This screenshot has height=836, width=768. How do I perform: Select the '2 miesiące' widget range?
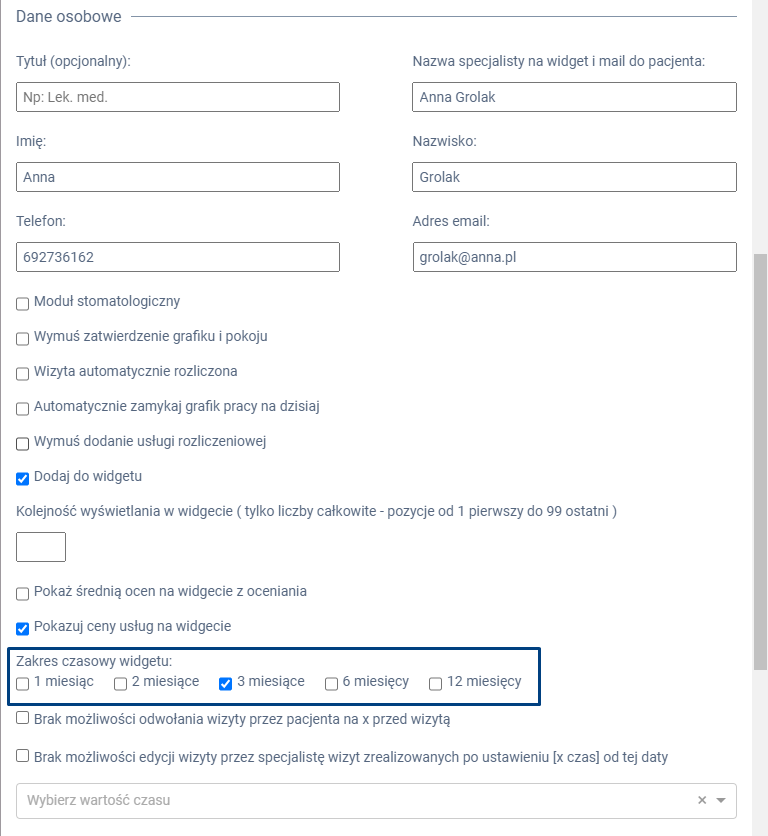coord(121,684)
